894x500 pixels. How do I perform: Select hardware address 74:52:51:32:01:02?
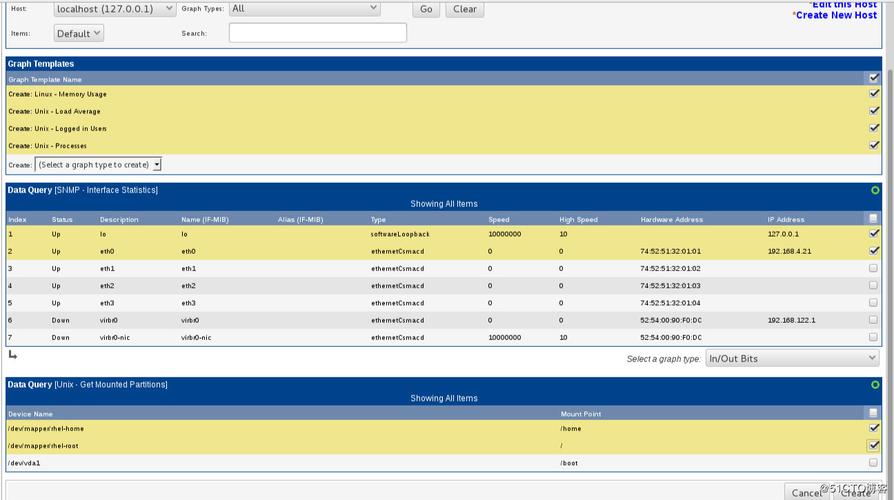[x=670, y=268]
